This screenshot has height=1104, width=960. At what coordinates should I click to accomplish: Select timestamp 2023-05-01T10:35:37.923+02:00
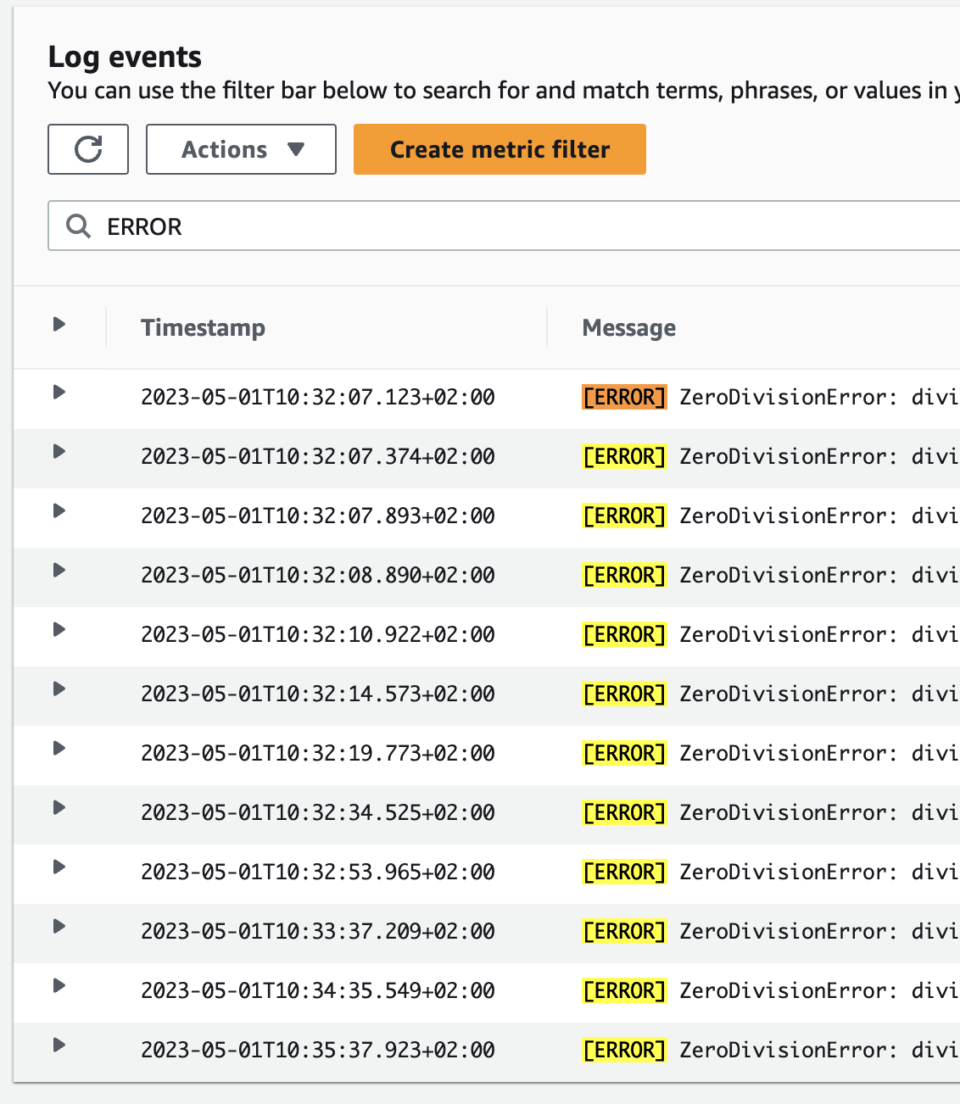pos(318,1050)
